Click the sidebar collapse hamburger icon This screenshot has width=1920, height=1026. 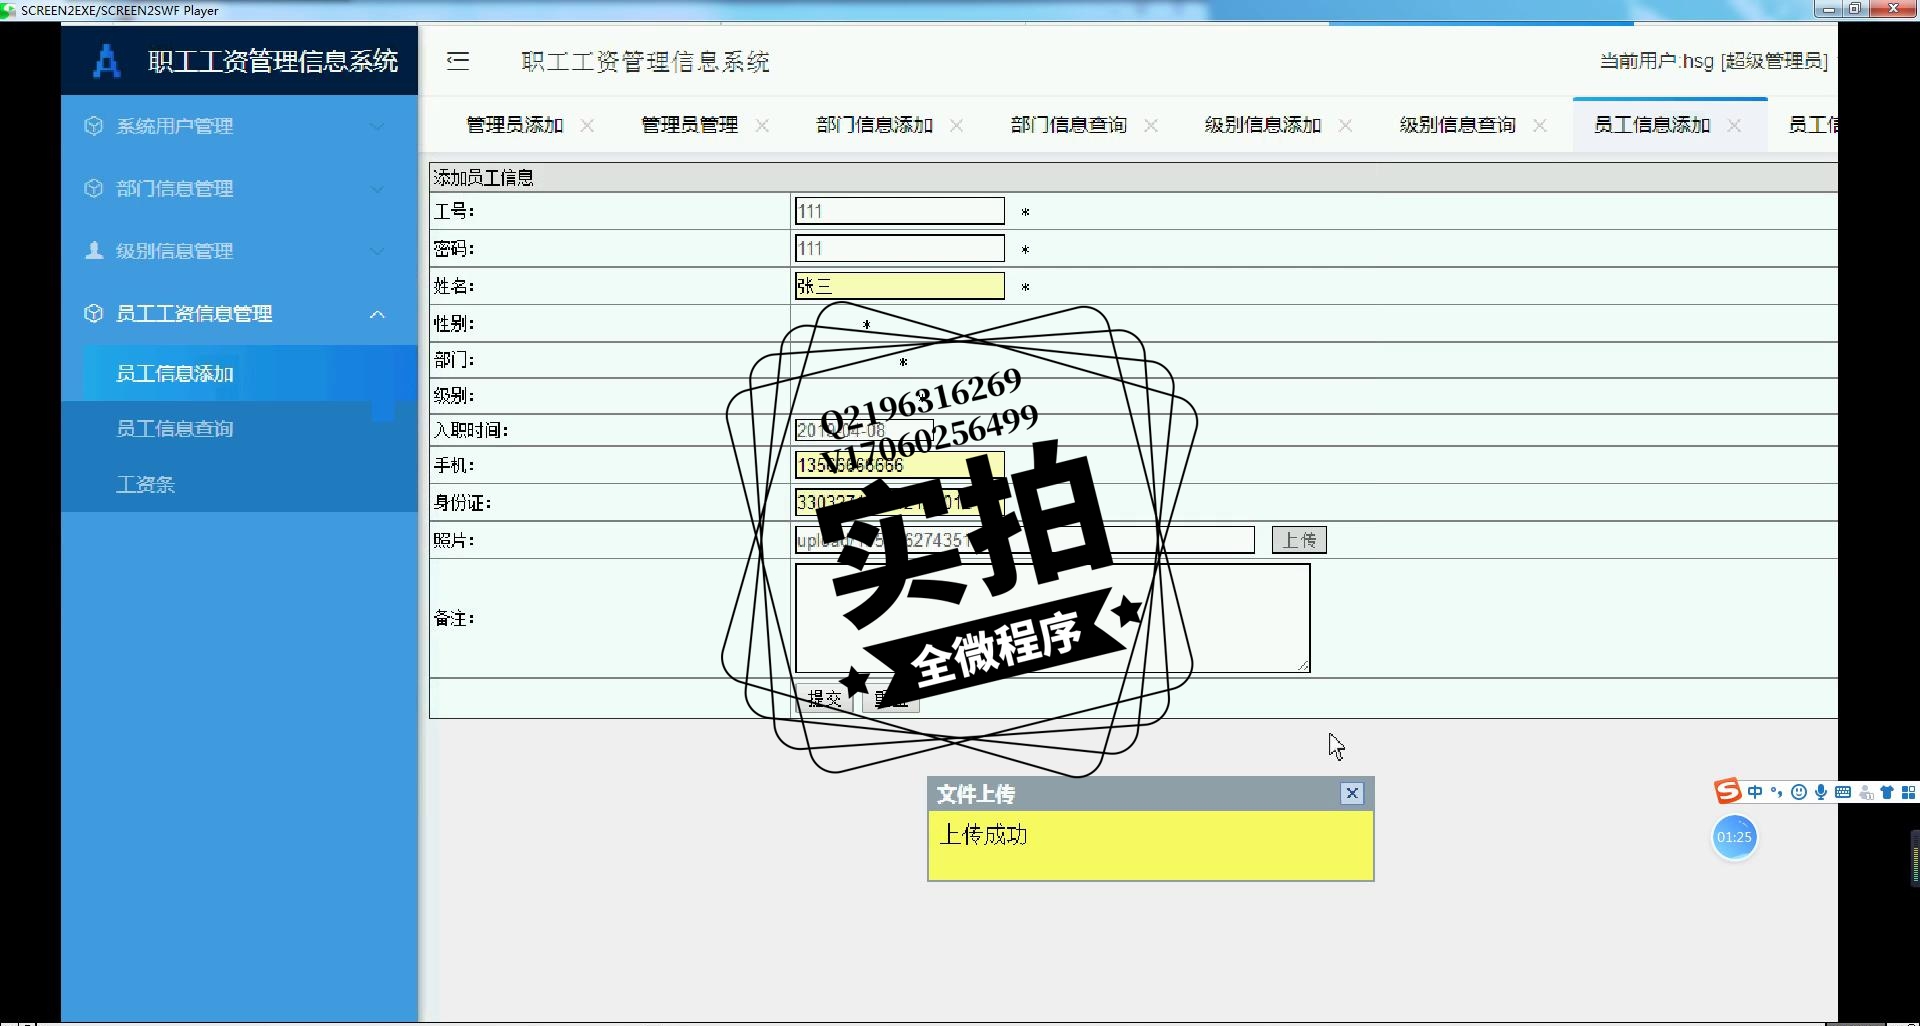coord(458,61)
